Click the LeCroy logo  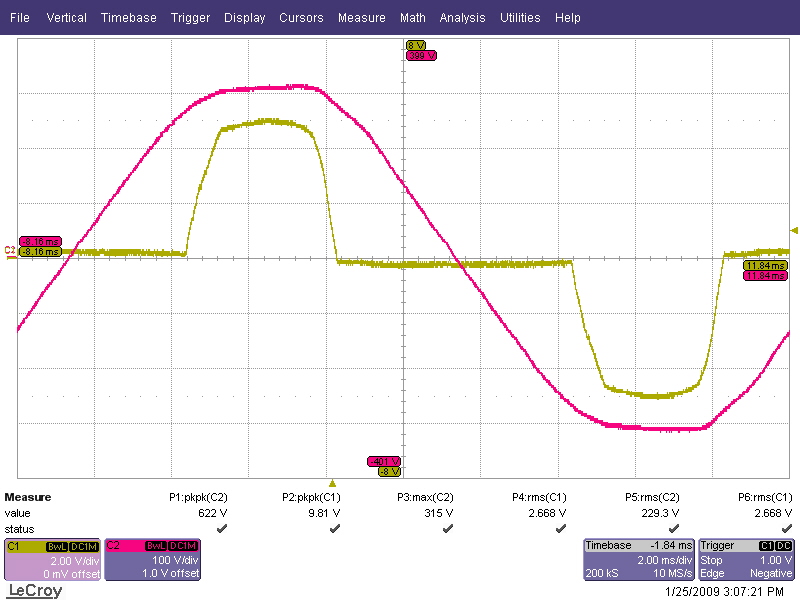coord(34,591)
